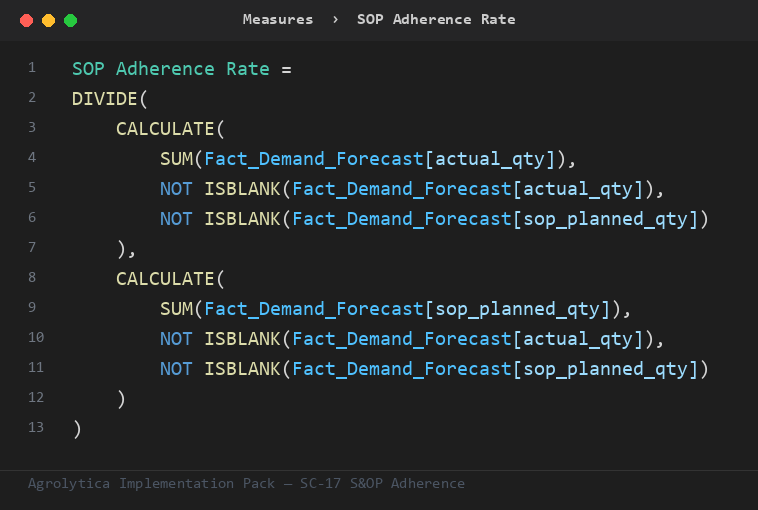Click the closing parenthesis on line 12

(121, 399)
